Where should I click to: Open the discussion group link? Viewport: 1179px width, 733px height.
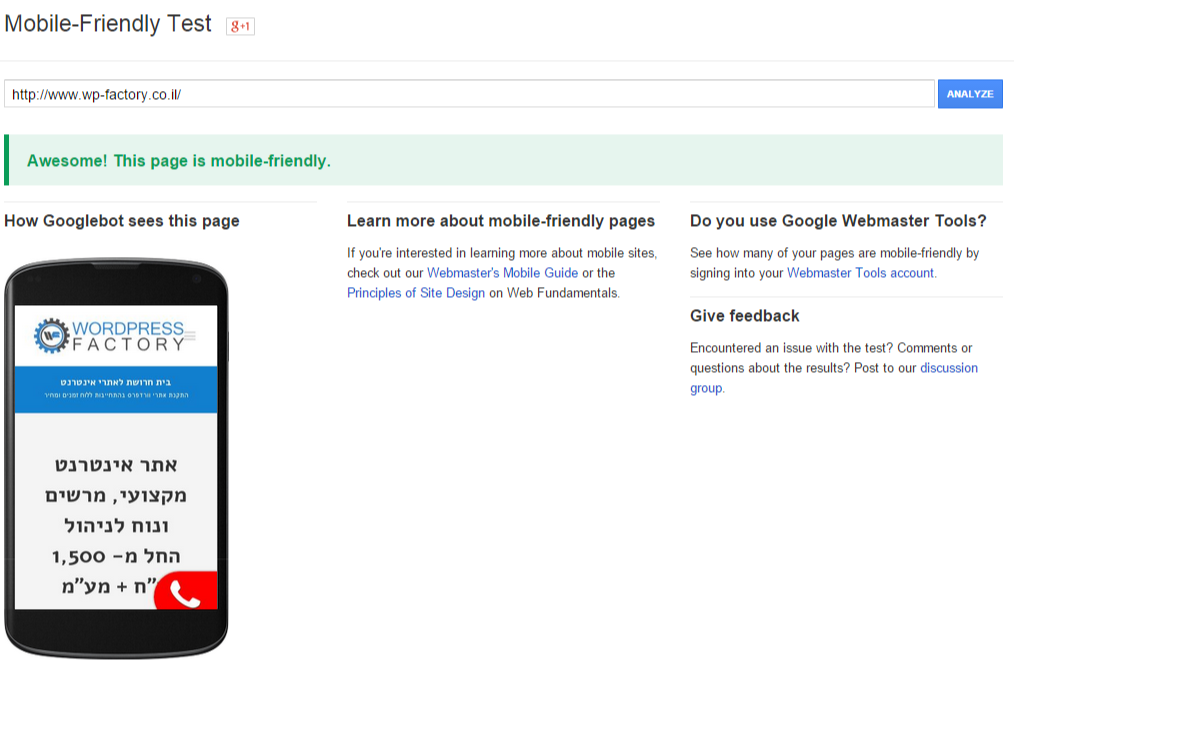949,368
